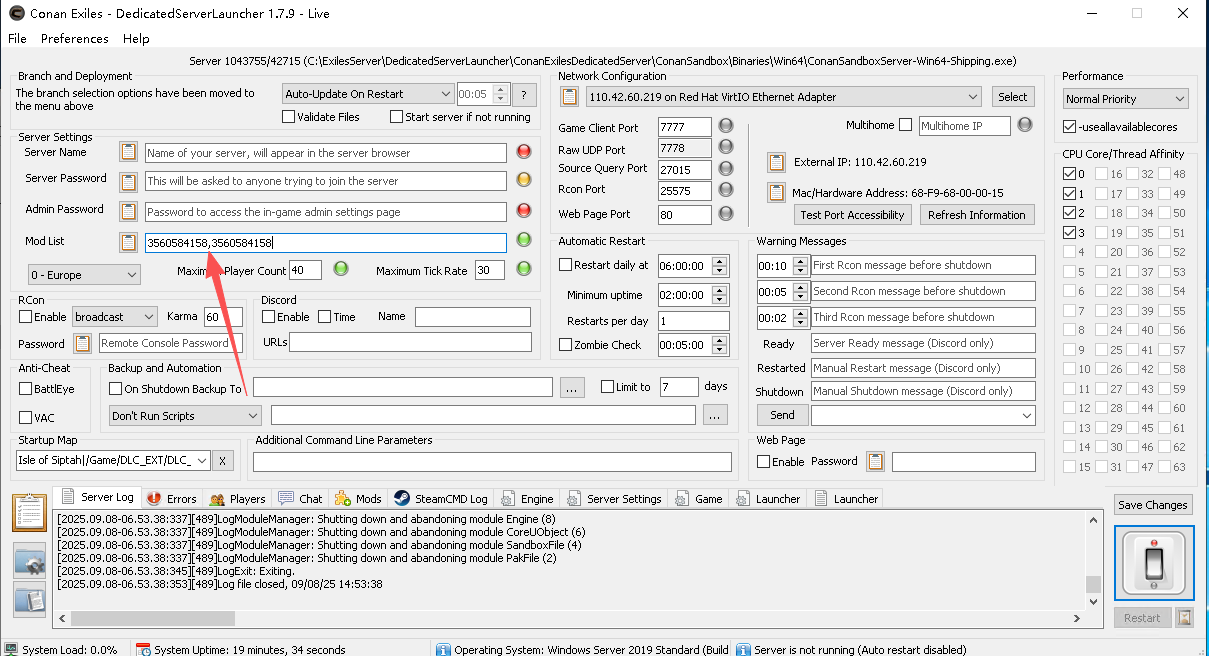Click the X button beside startup map
Viewport: 1209px width, 656px height.
click(x=224, y=461)
